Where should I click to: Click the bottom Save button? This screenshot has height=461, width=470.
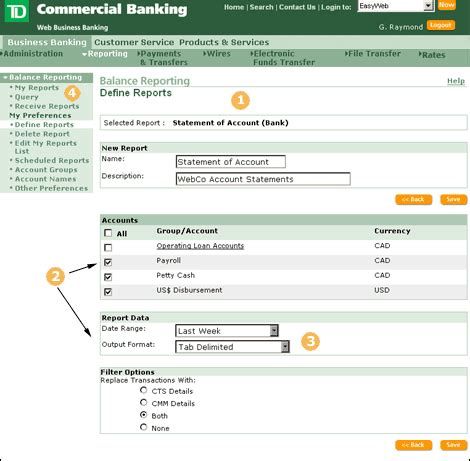pos(453,445)
